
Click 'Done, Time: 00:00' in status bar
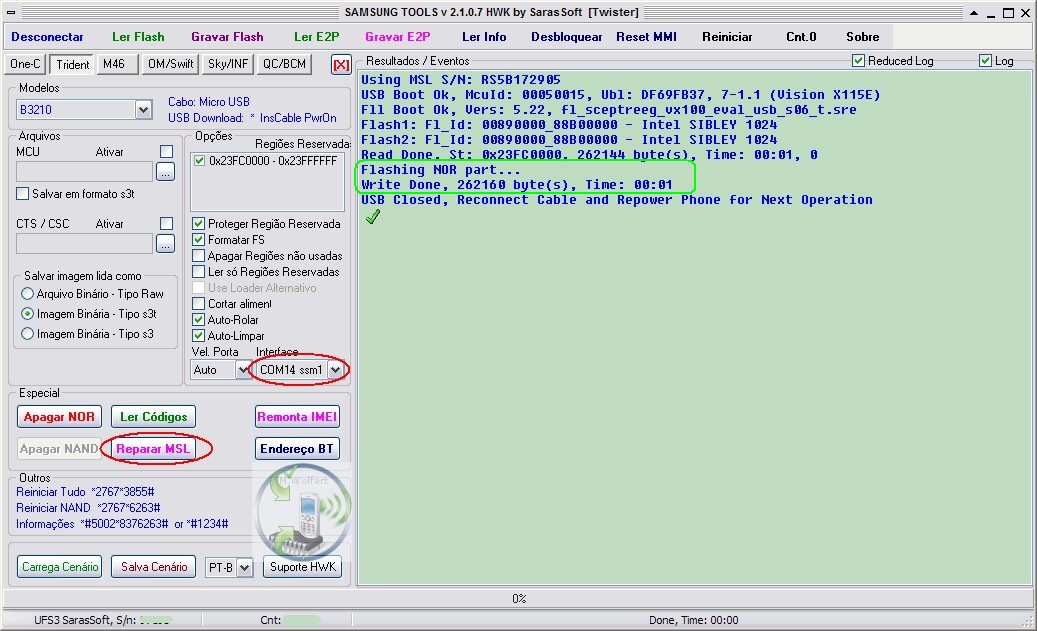[693, 620]
